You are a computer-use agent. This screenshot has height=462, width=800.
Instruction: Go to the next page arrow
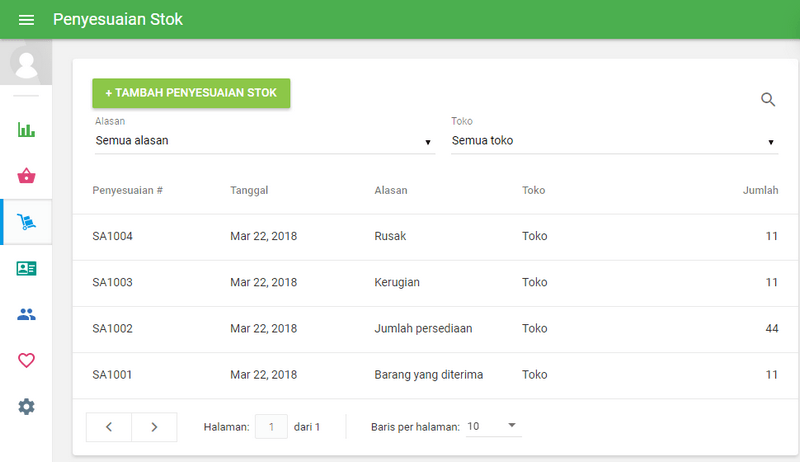(154, 427)
